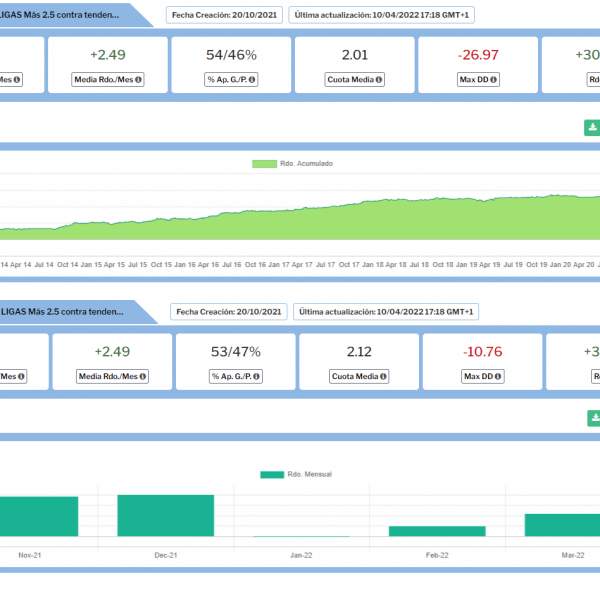This screenshot has height=600, width=600.
Task: Click info icon beside % Ap. G./P. under 54/46%
Action: (255, 79)
